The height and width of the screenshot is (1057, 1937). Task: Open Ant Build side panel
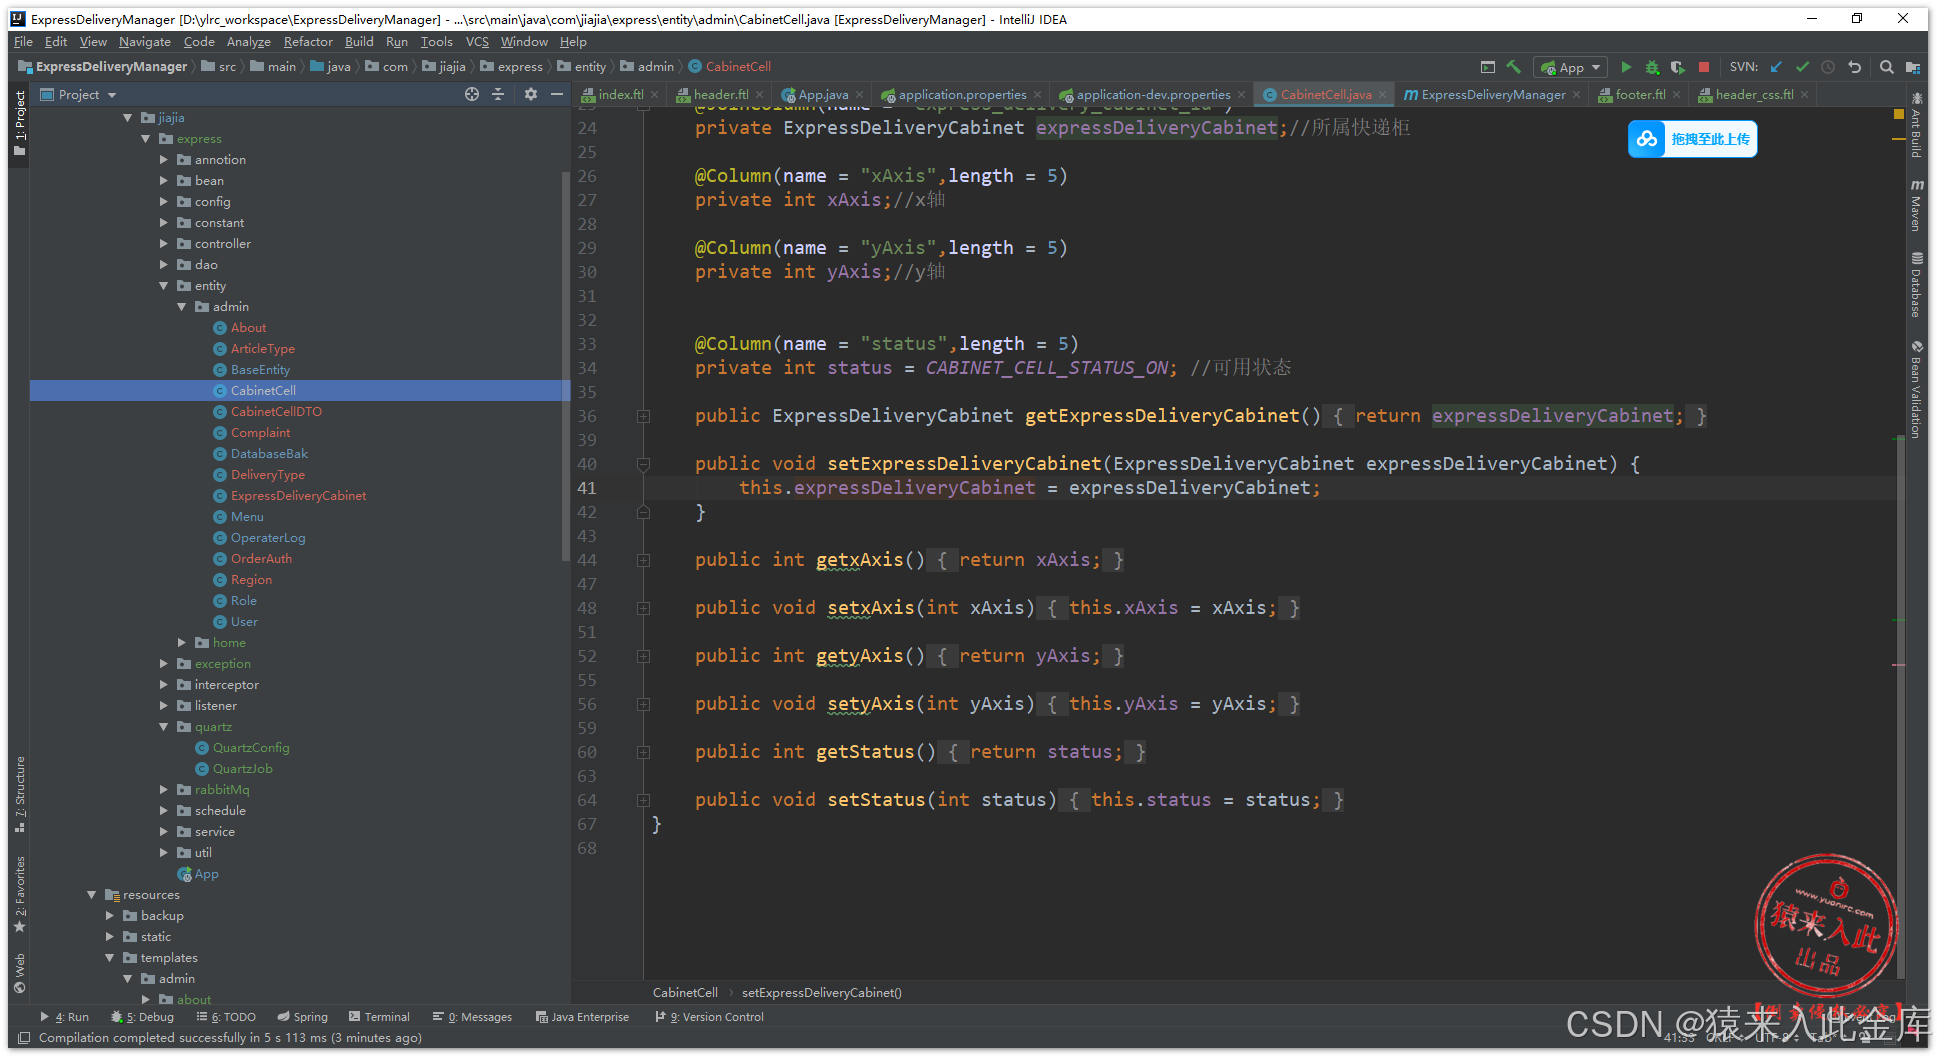tap(1916, 125)
